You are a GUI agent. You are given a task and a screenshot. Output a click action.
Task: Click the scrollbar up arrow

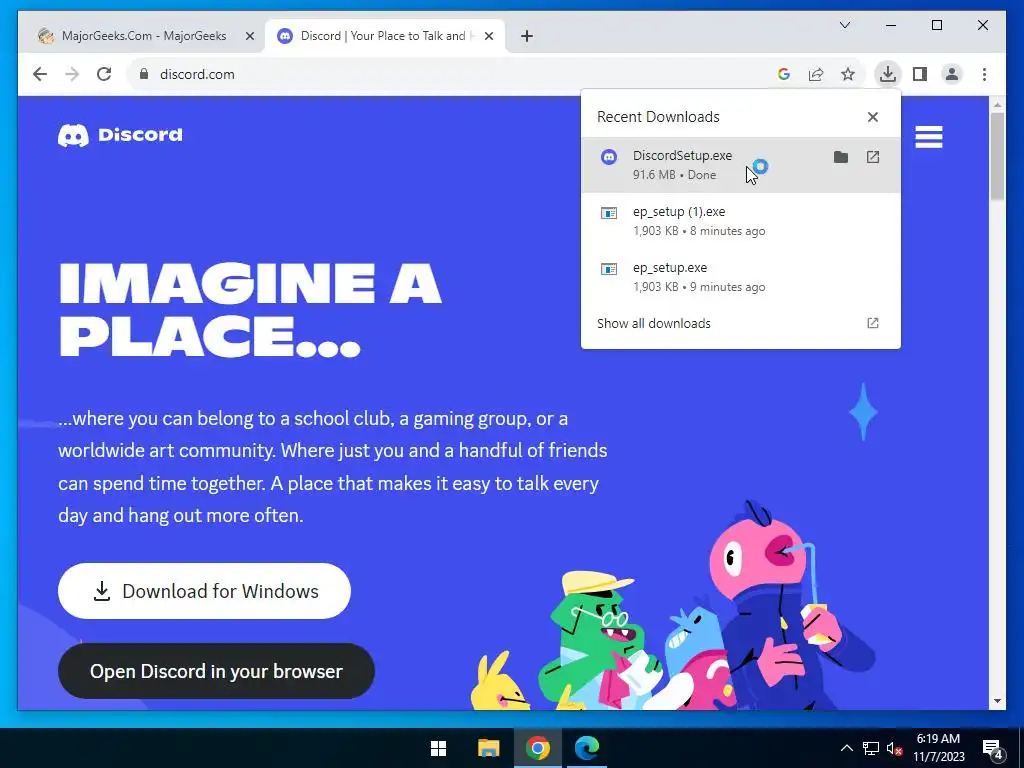pos(997,104)
